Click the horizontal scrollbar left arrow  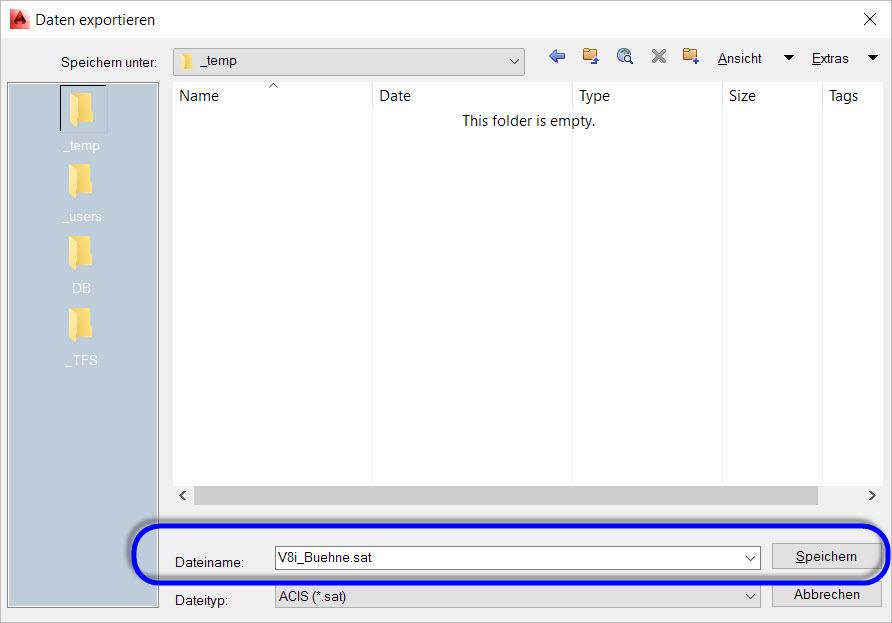(x=183, y=496)
